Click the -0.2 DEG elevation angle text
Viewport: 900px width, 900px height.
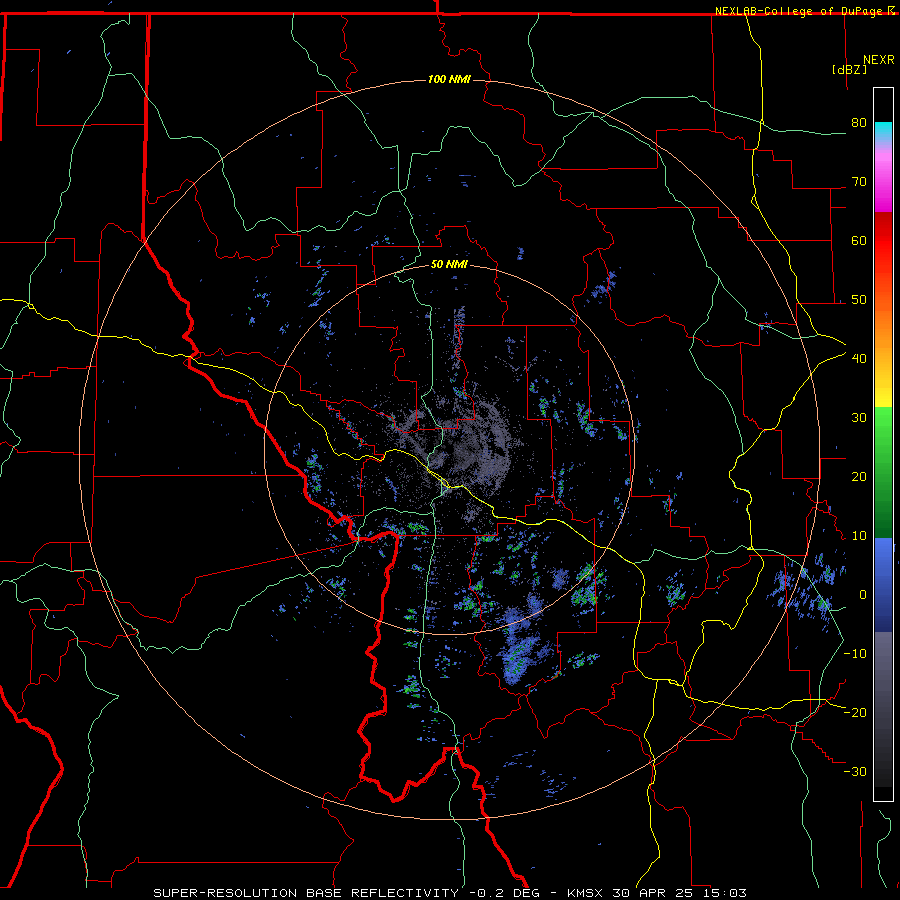coord(505,893)
